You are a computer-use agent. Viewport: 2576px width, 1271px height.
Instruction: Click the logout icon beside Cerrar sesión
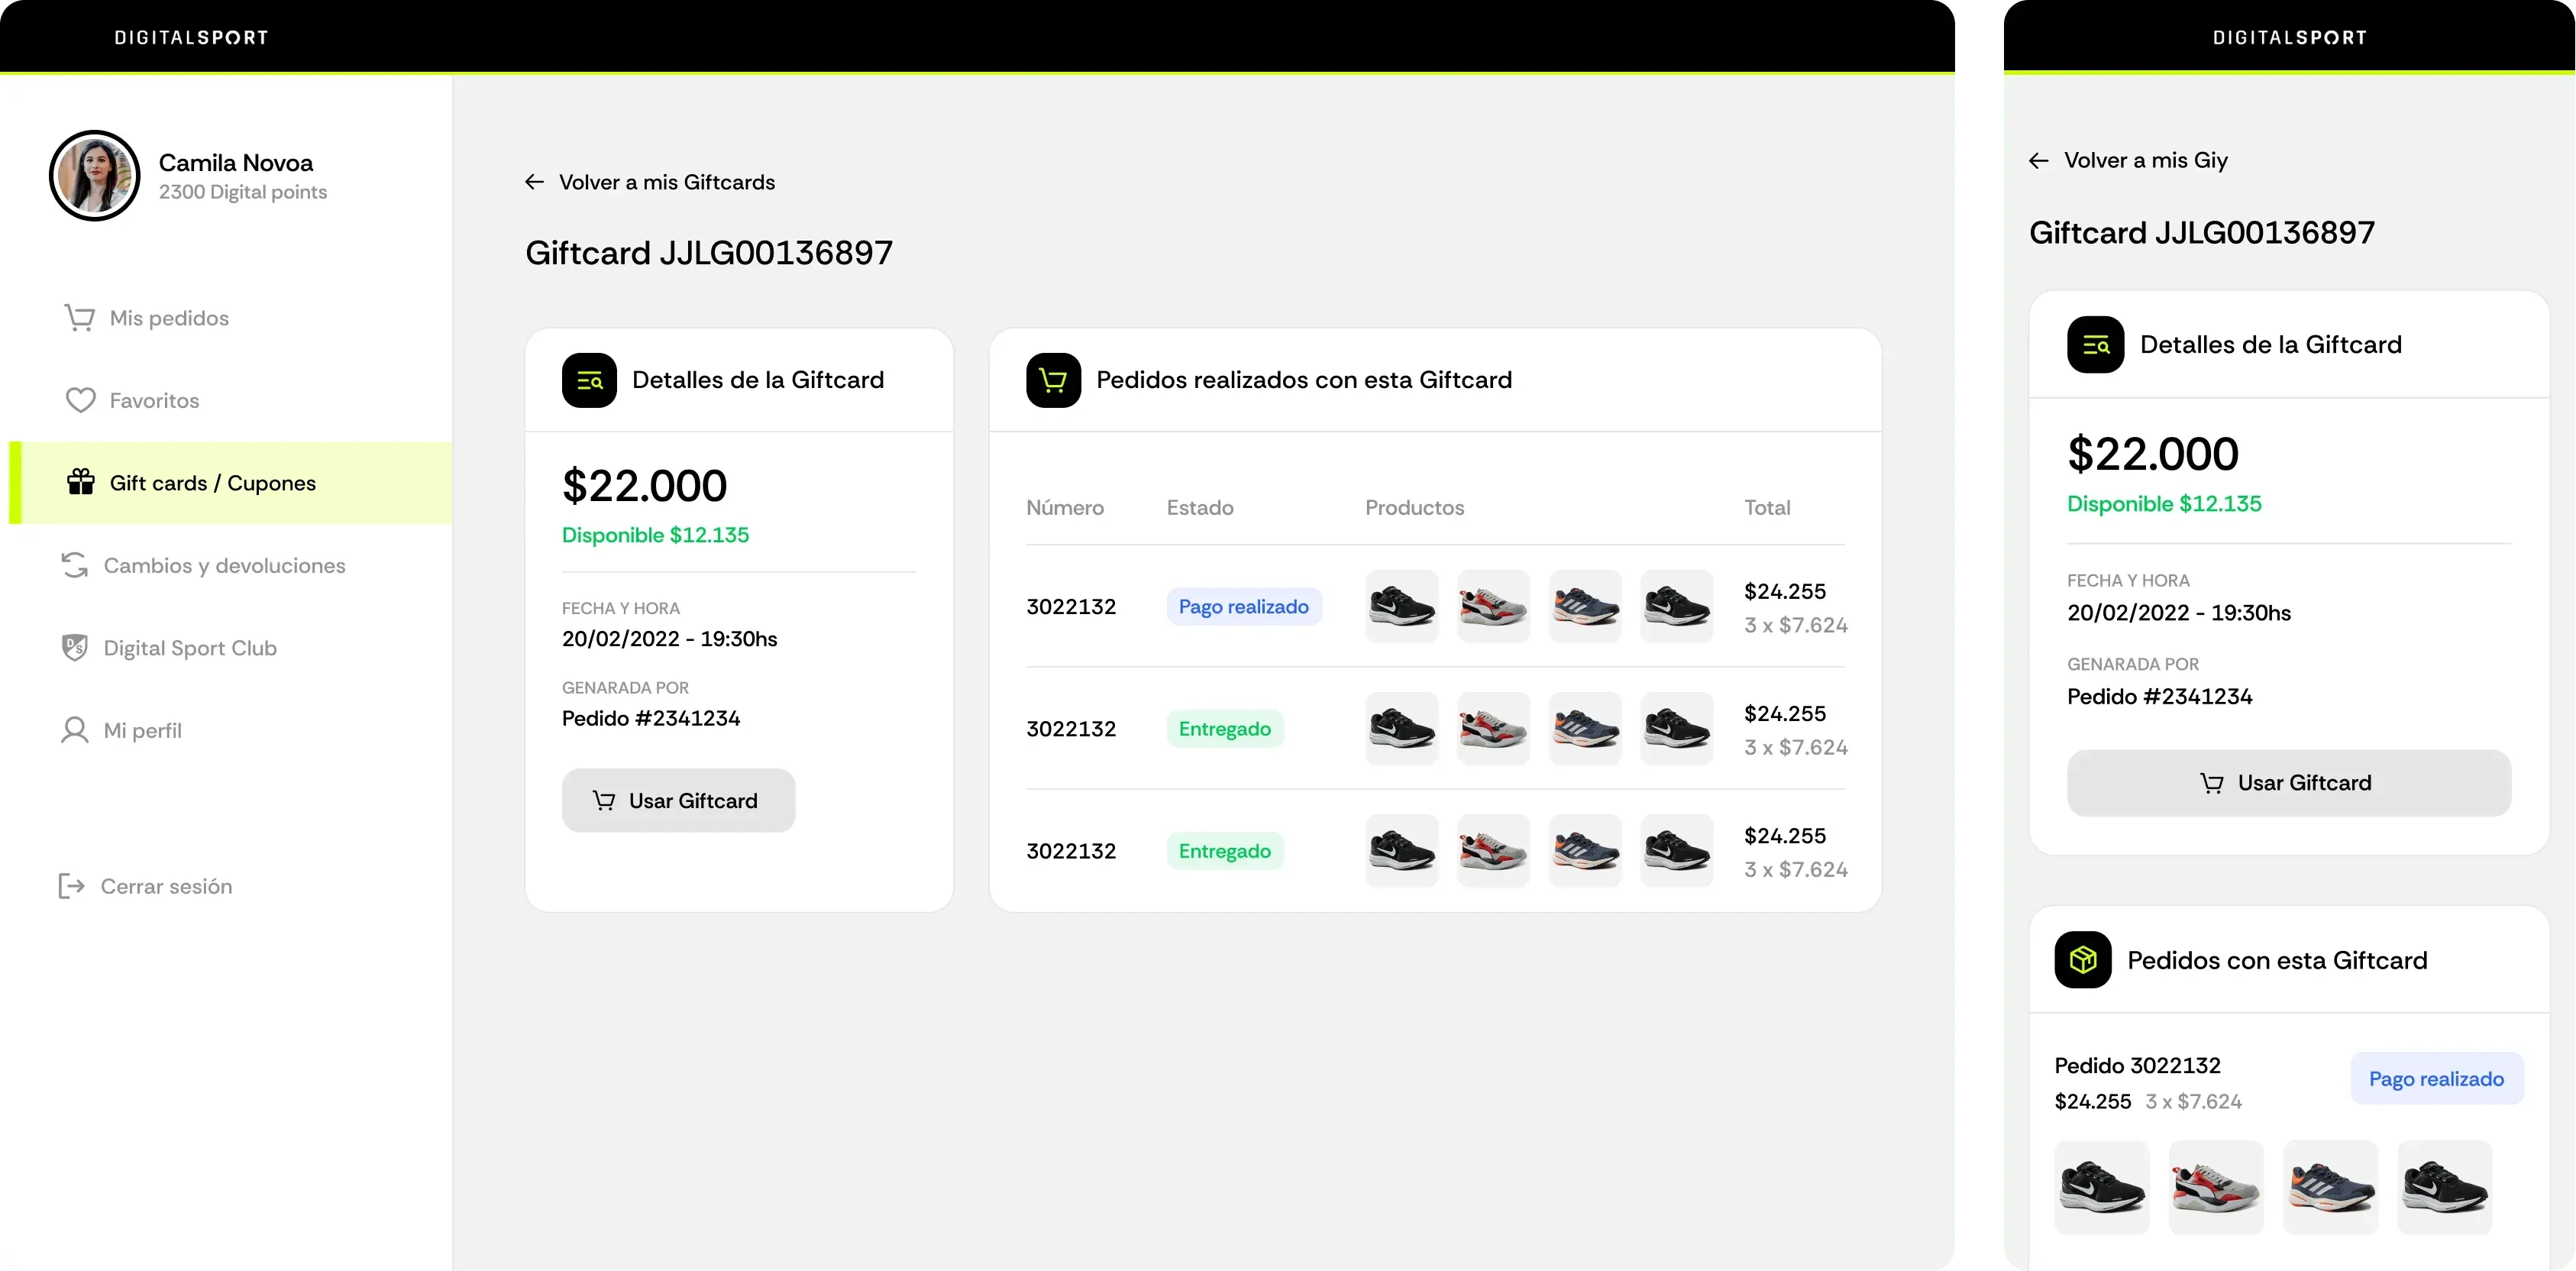coord(72,886)
